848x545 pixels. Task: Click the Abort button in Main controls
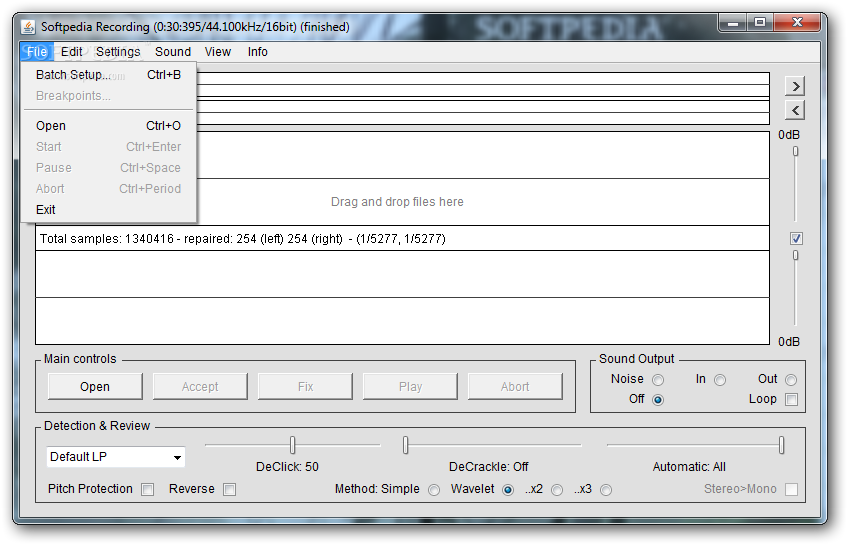point(515,387)
